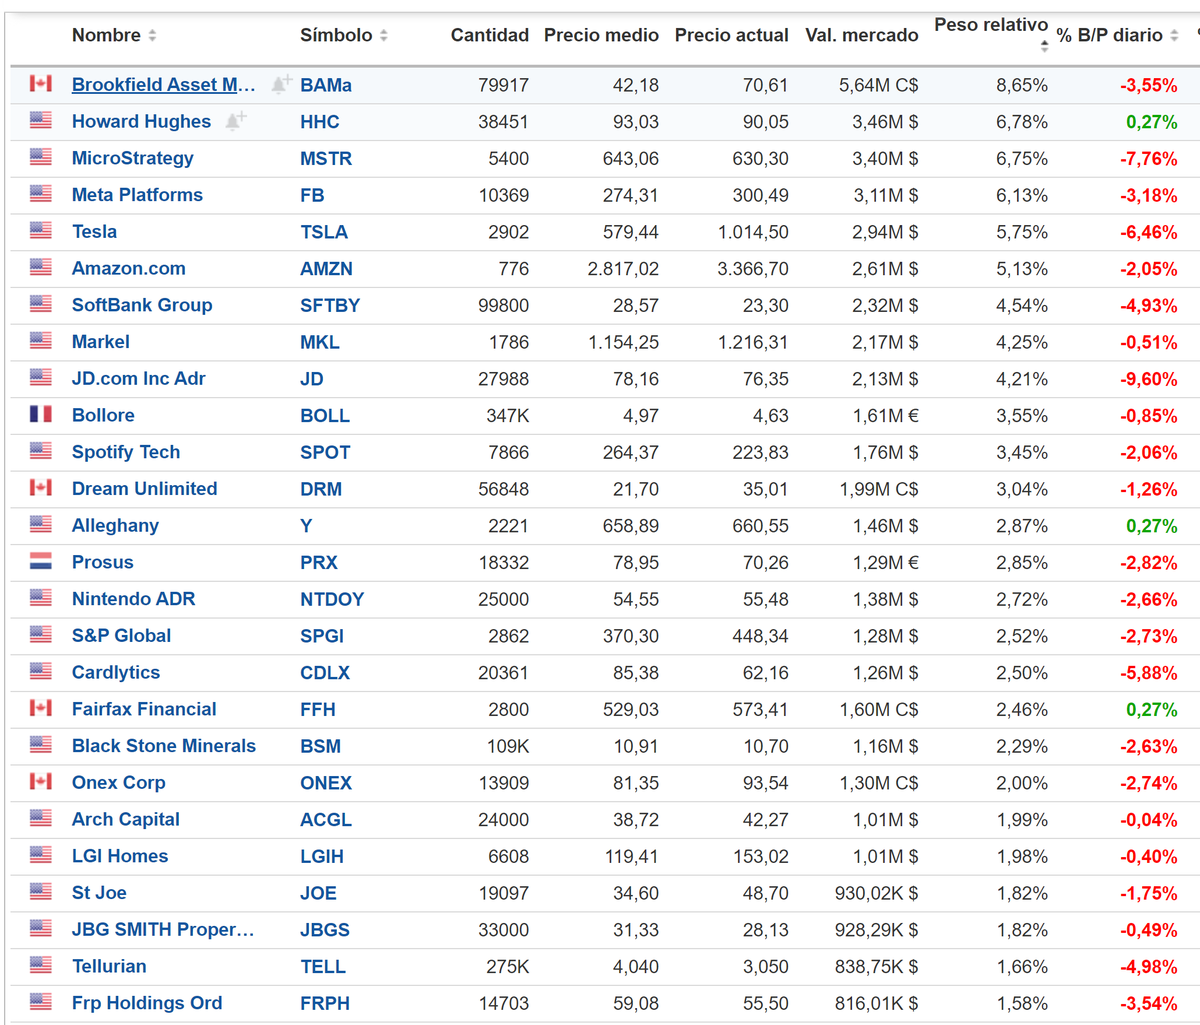Image resolution: width=1200 pixels, height=1025 pixels.
Task: Open the Spotify Tech link
Action: (126, 452)
